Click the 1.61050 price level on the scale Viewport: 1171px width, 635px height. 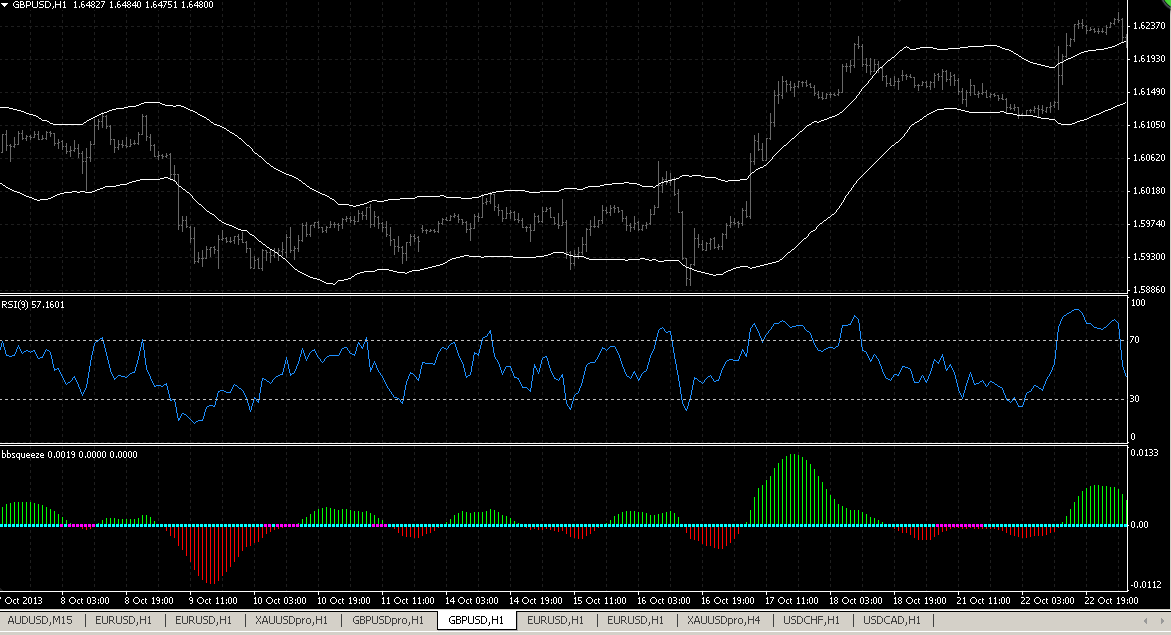click(1149, 125)
